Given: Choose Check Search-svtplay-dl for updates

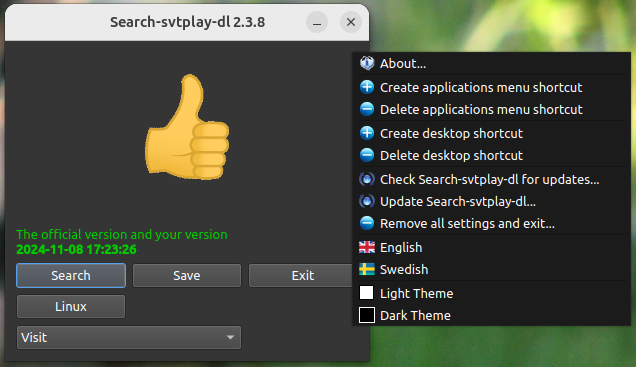Looking at the screenshot, I should click(492, 179).
